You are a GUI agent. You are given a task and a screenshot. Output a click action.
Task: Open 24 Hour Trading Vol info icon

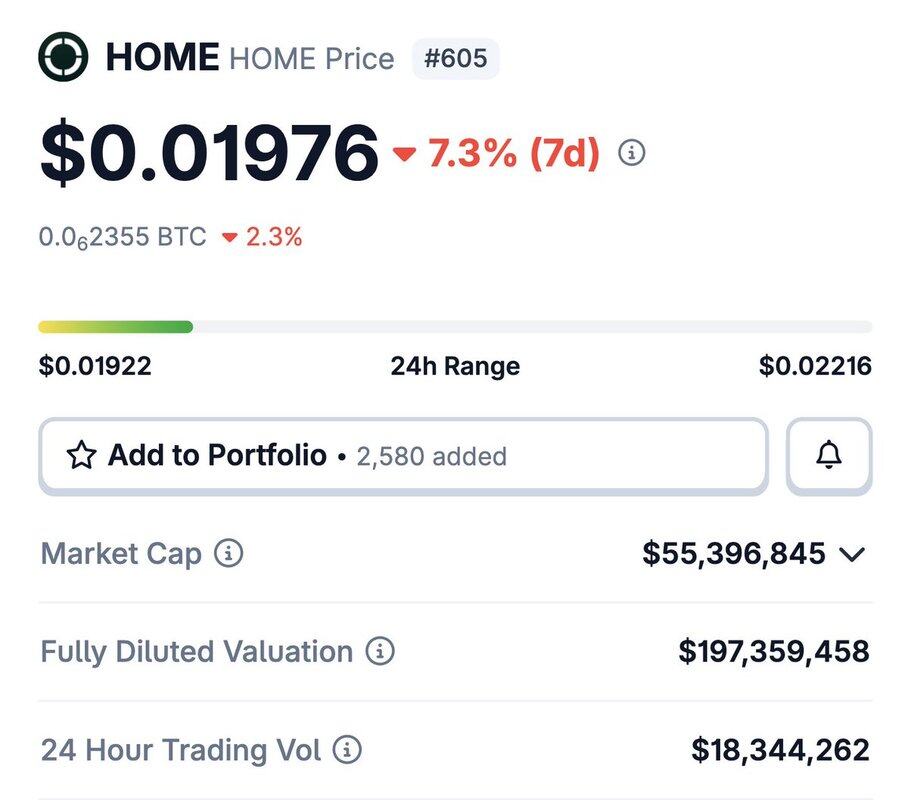347,750
